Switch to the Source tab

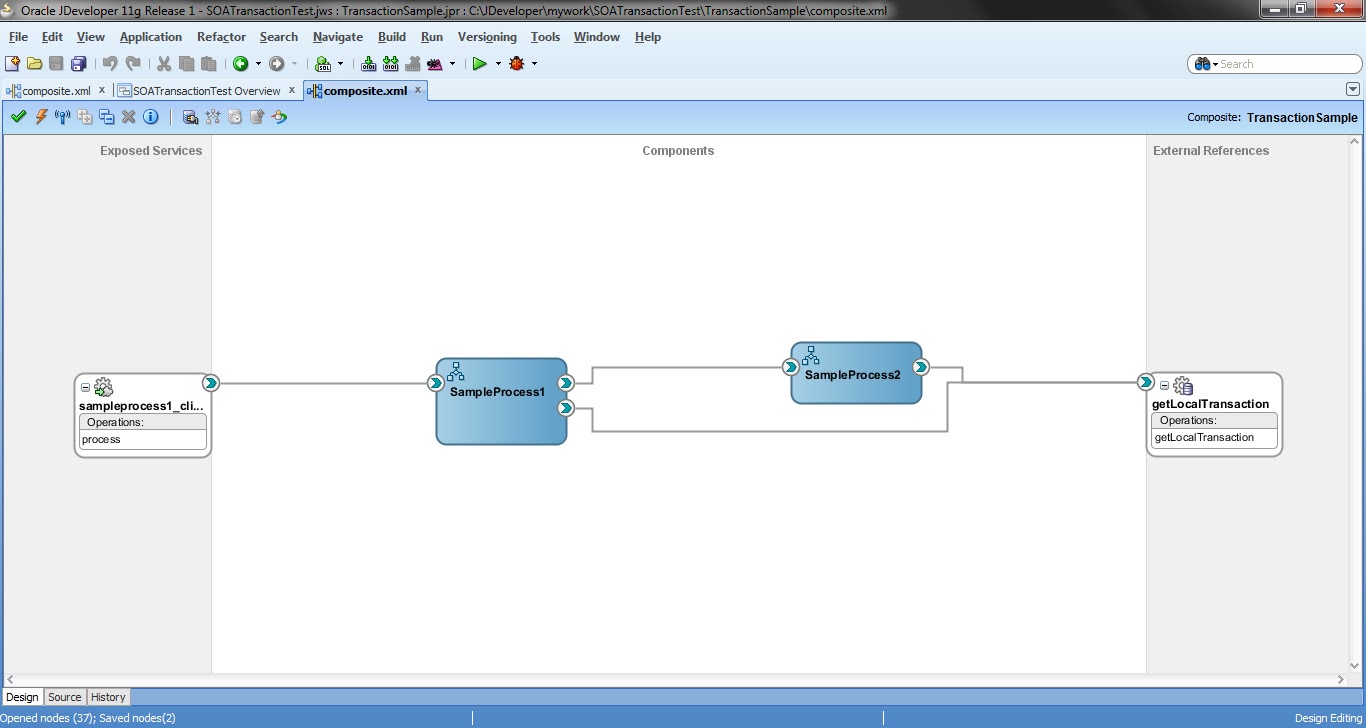[x=64, y=697]
